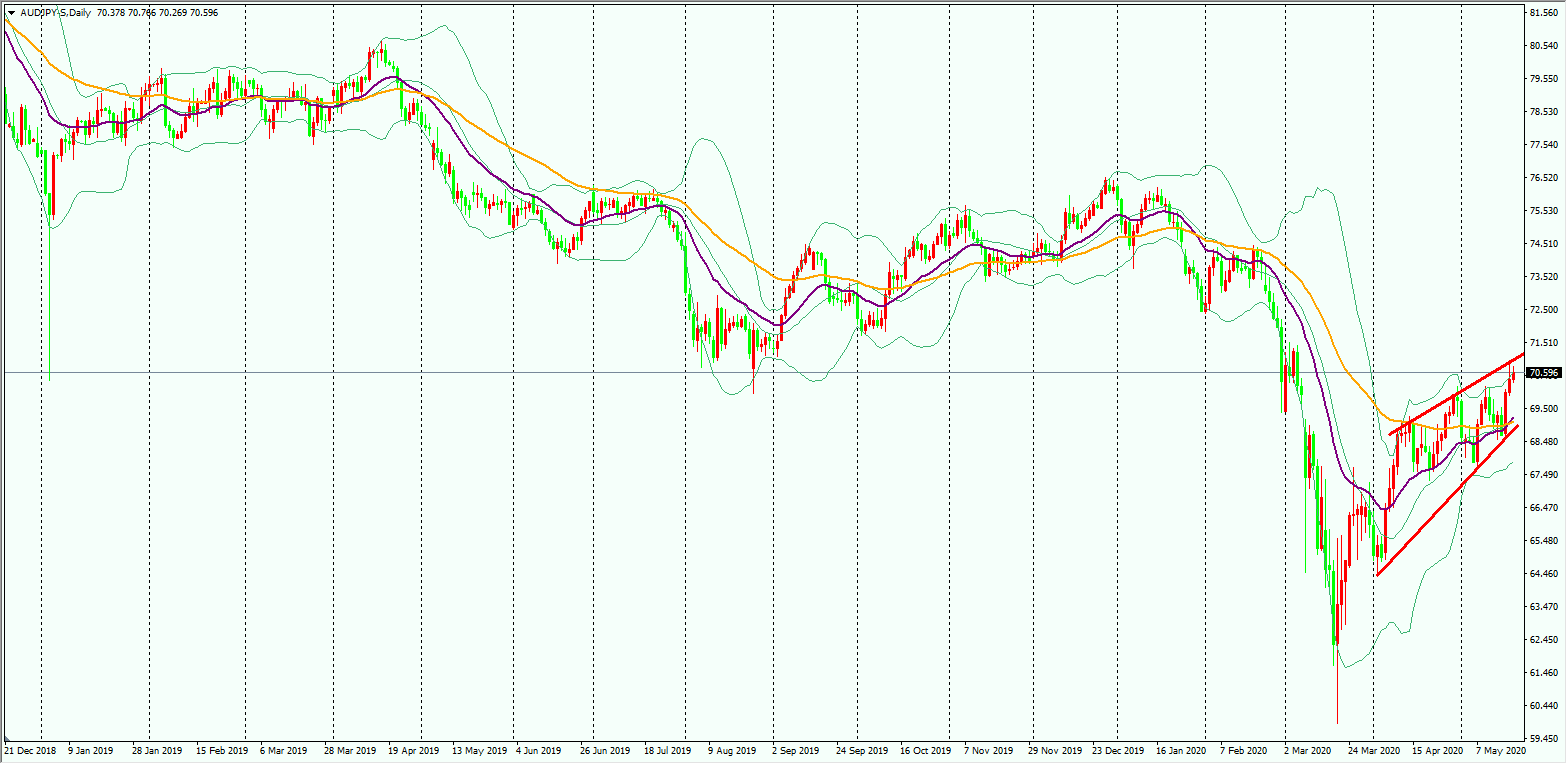The height and width of the screenshot is (764, 1567).
Task: Click the 75.530 price scale label
Action: [x=1544, y=210]
